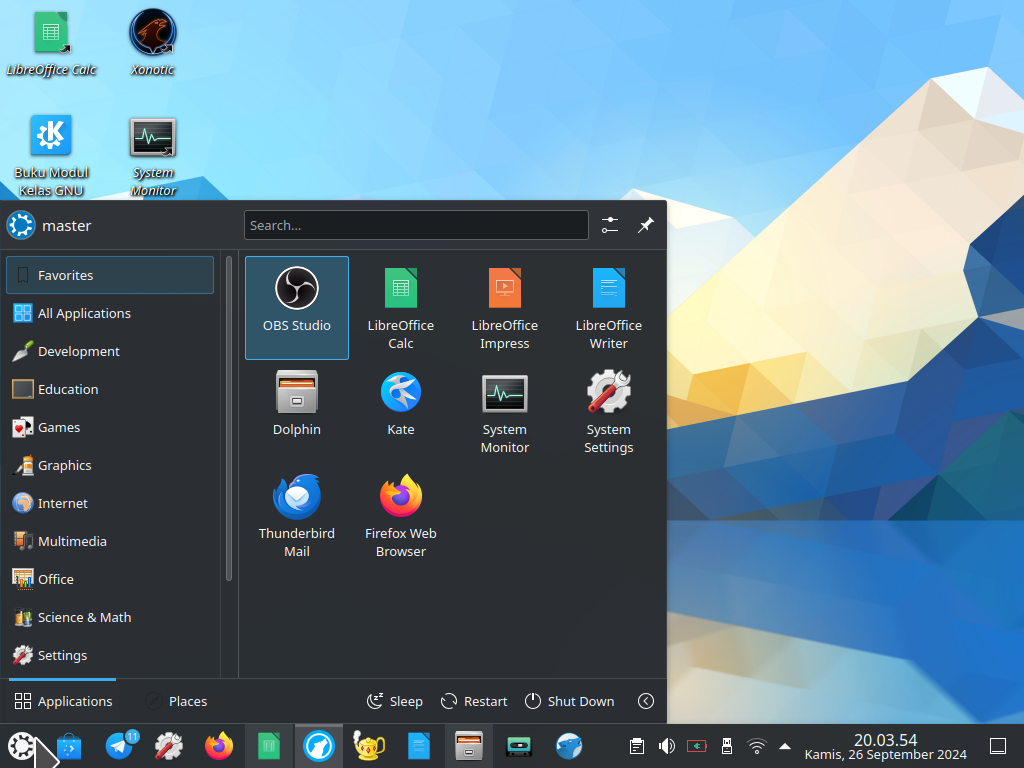Click the category list scrollbar

tap(229, 418)
